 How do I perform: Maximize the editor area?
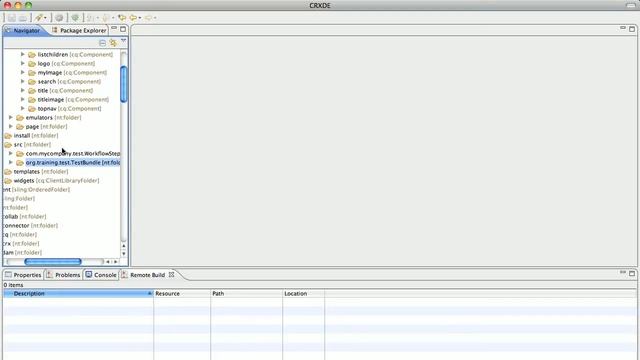click(632, 29)
